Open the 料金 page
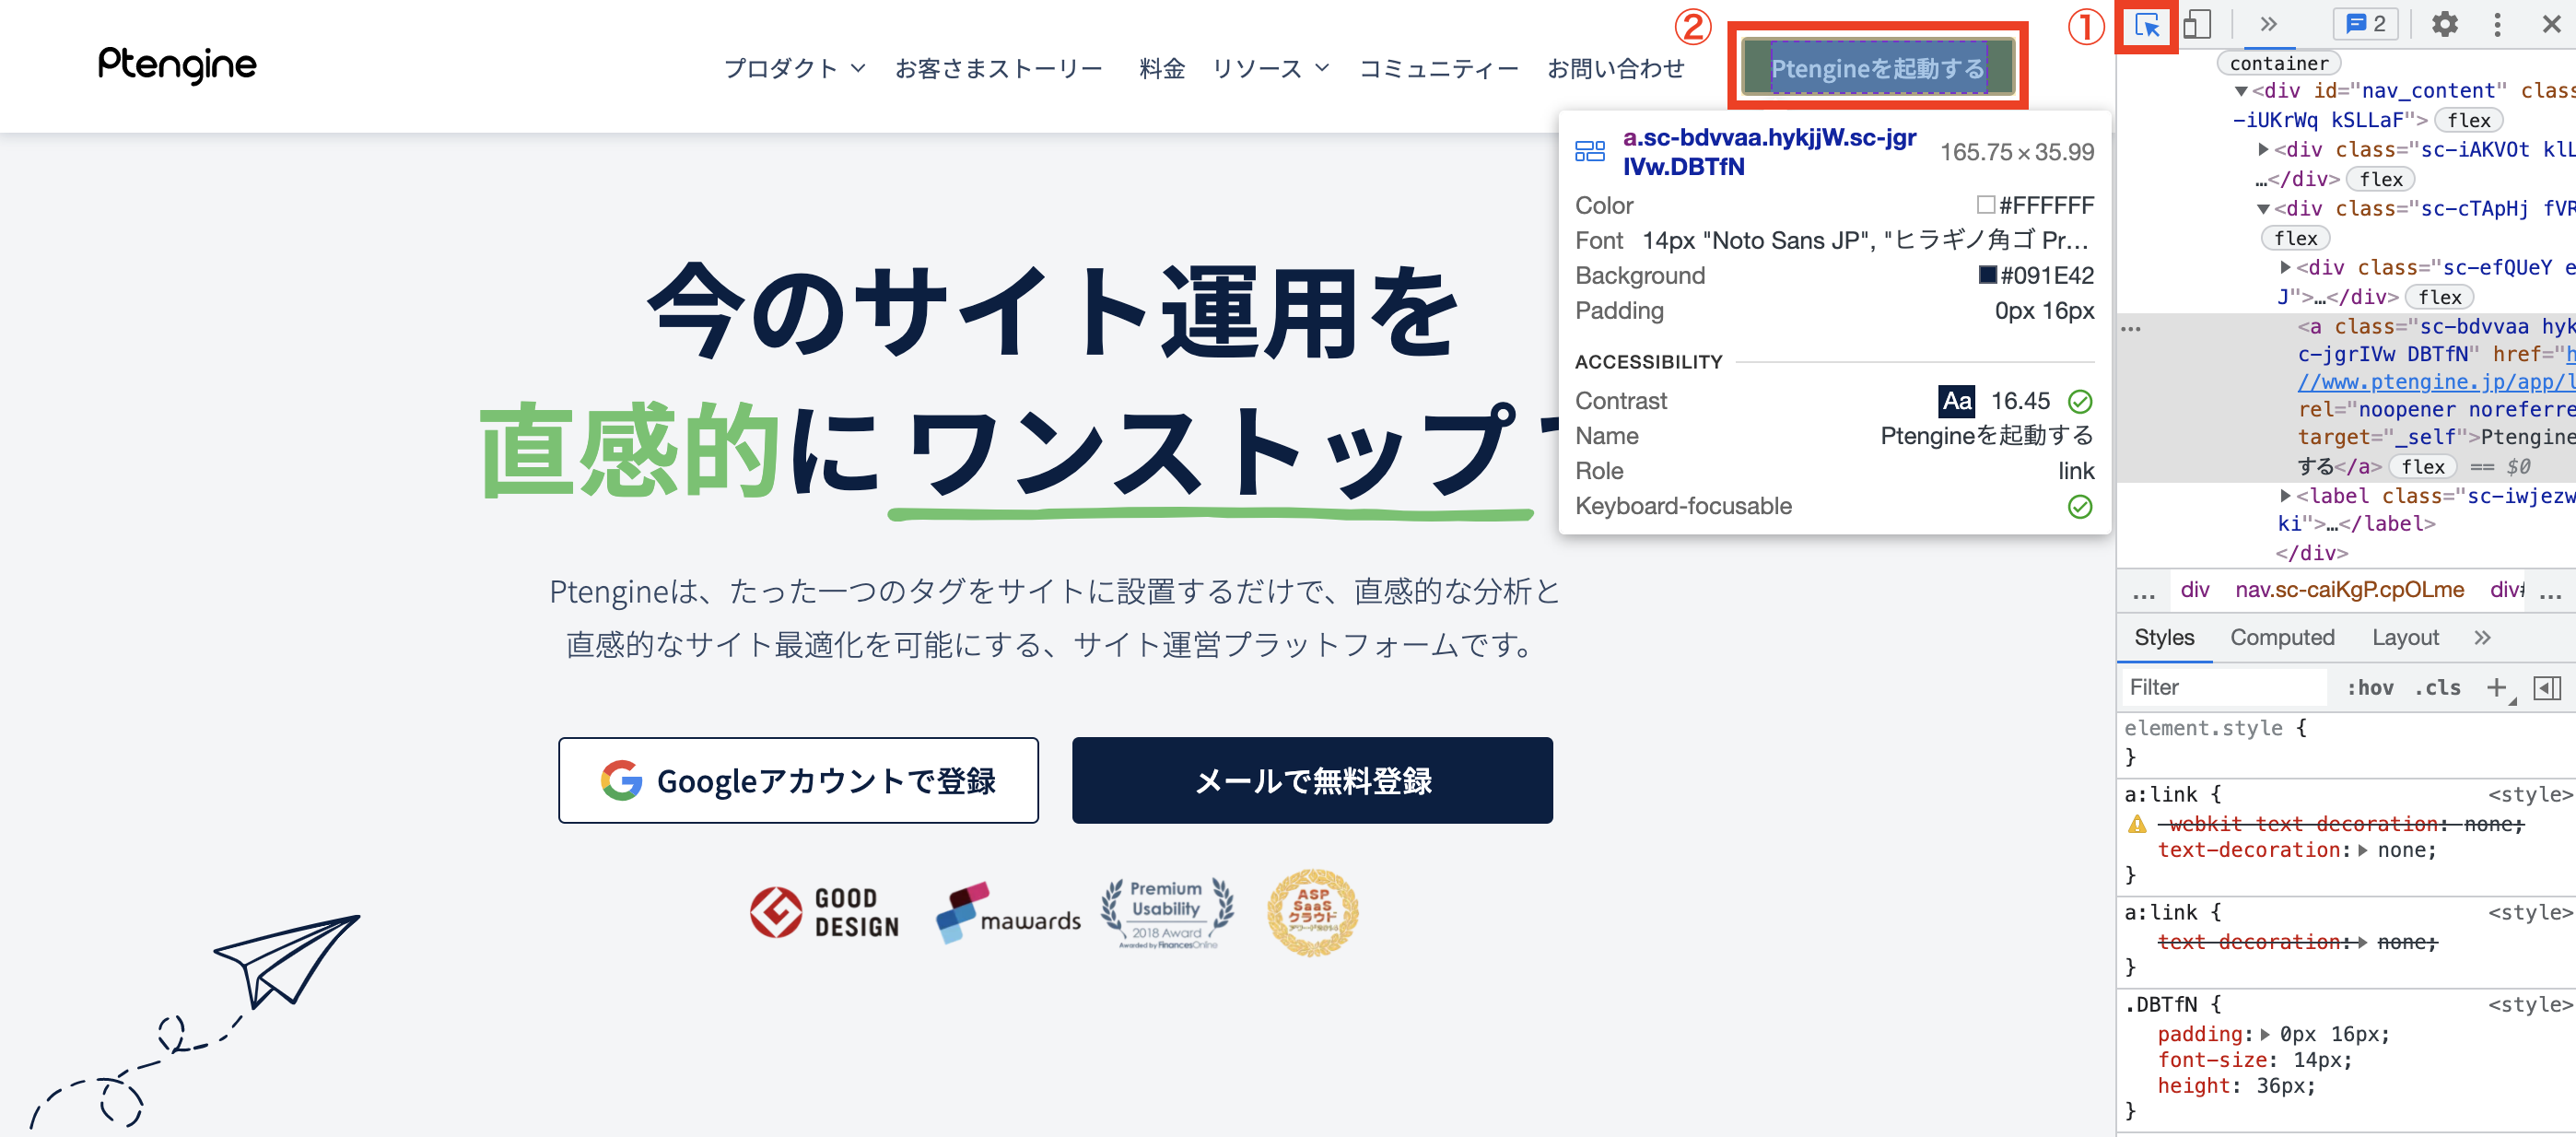2576x1137 pixels. click(x=1162, y=68)
